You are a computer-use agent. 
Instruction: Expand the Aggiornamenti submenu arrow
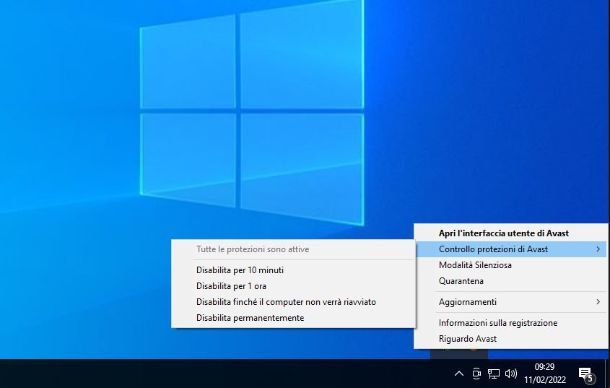tap(598, 302)
